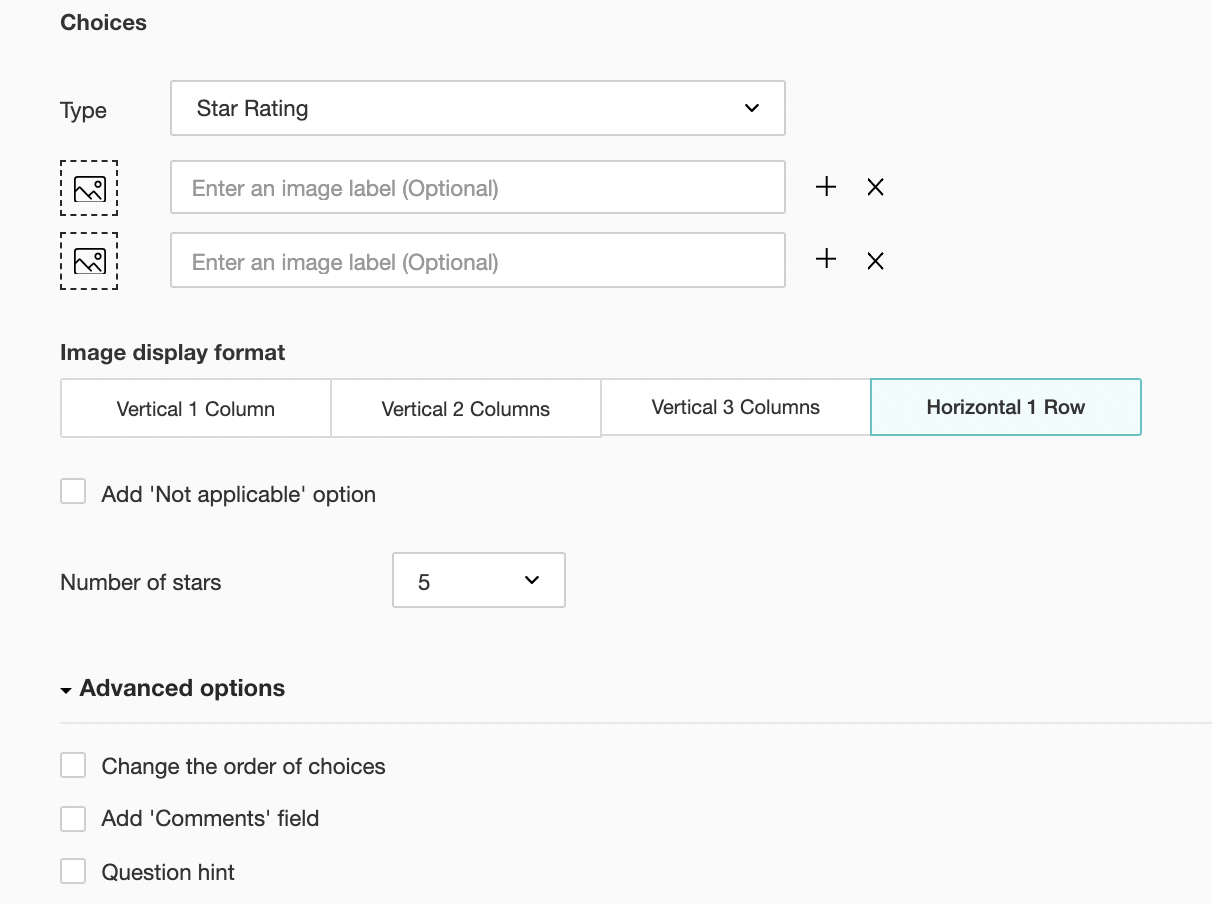
Task: Select Vertical 1 Column display format
Action: click(195, 408)
